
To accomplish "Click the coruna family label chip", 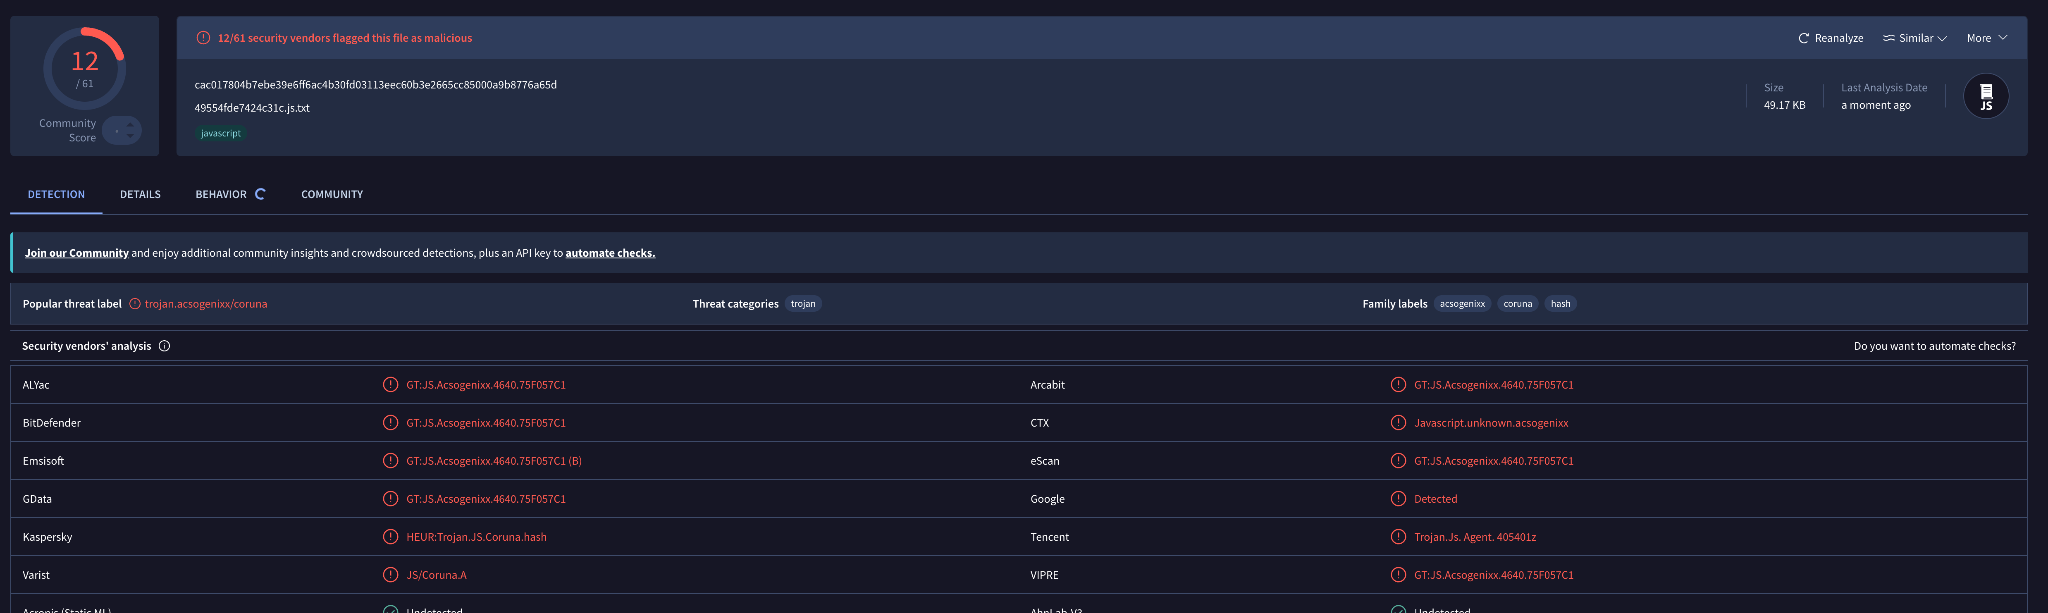I will 1517,304.
